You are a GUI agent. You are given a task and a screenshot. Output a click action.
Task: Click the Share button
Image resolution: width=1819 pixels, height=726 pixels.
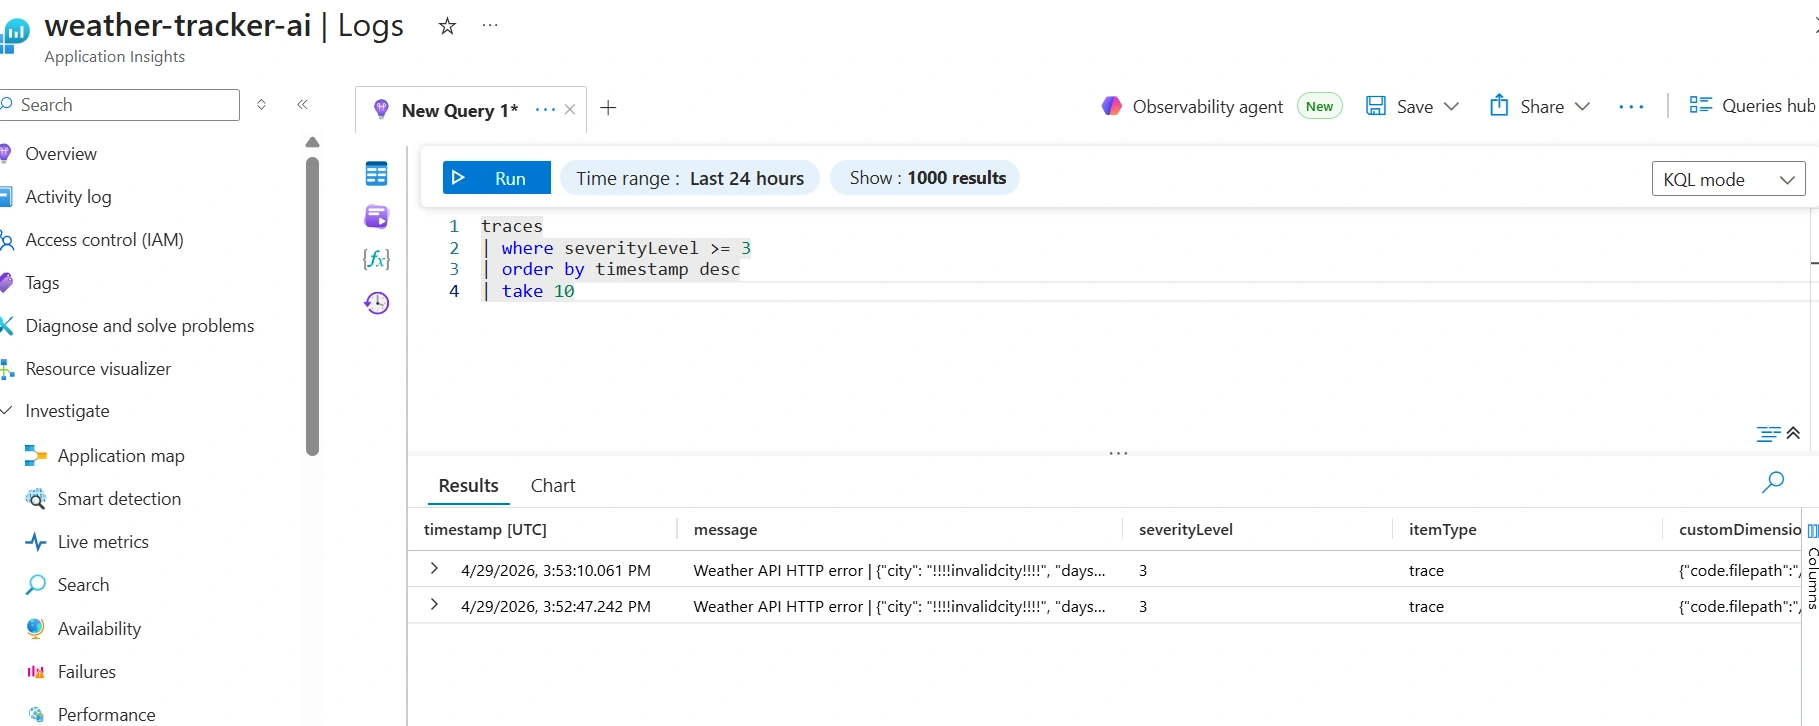pyautogui.click(x=1527, y=106)
